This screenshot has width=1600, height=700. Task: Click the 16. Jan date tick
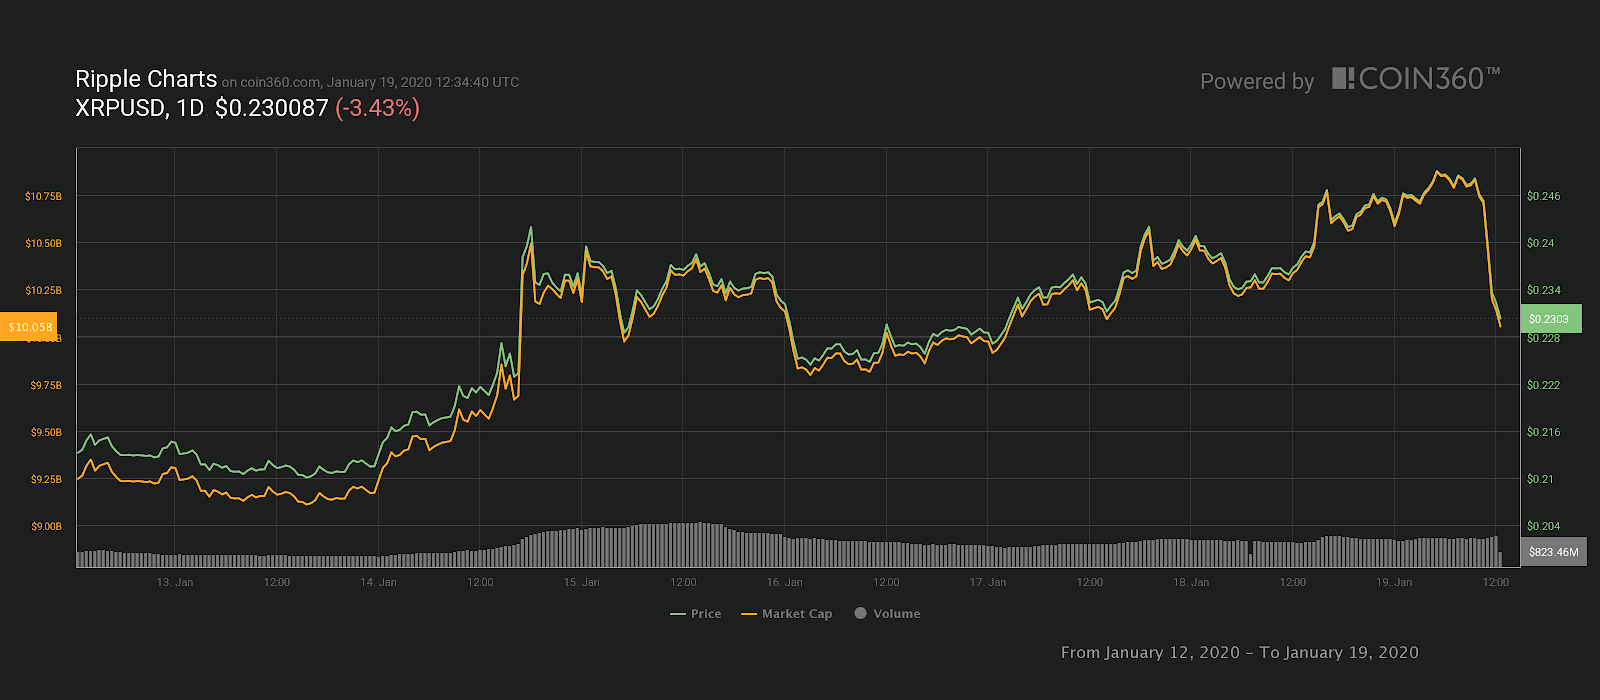click(x=785, y=582)
